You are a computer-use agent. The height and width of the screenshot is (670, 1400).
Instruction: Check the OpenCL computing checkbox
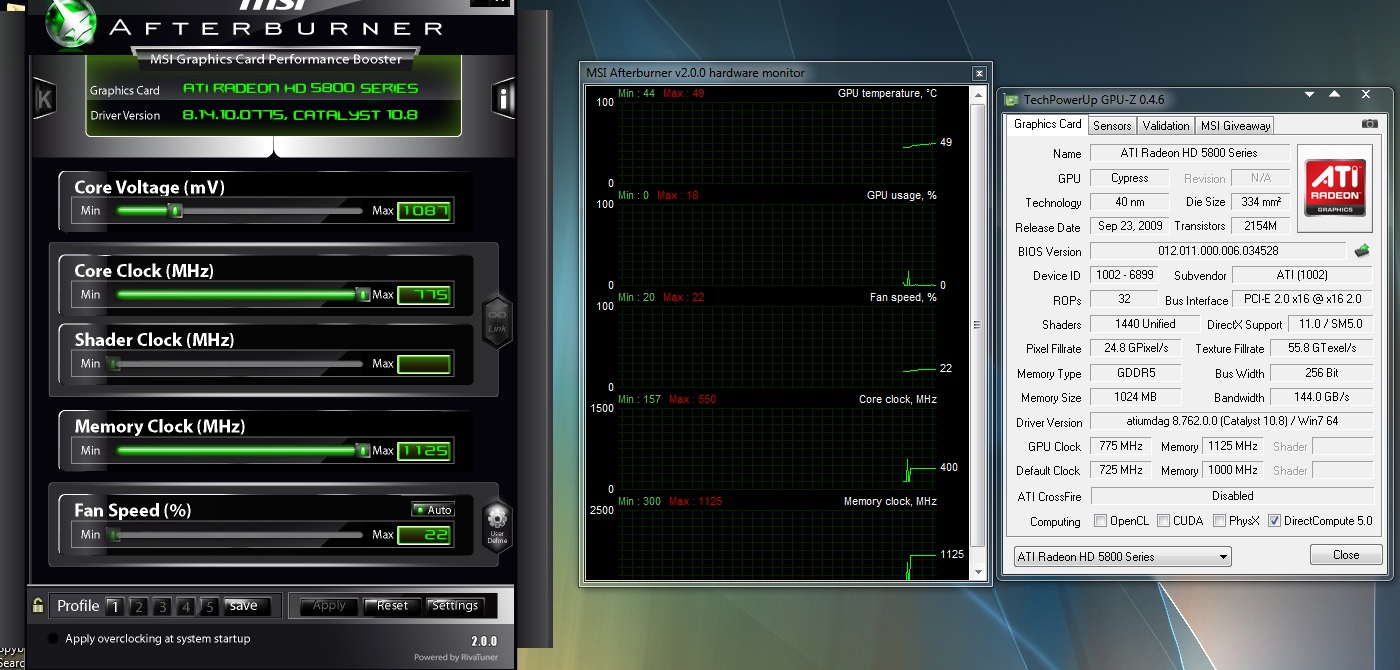click(1100, 521)
